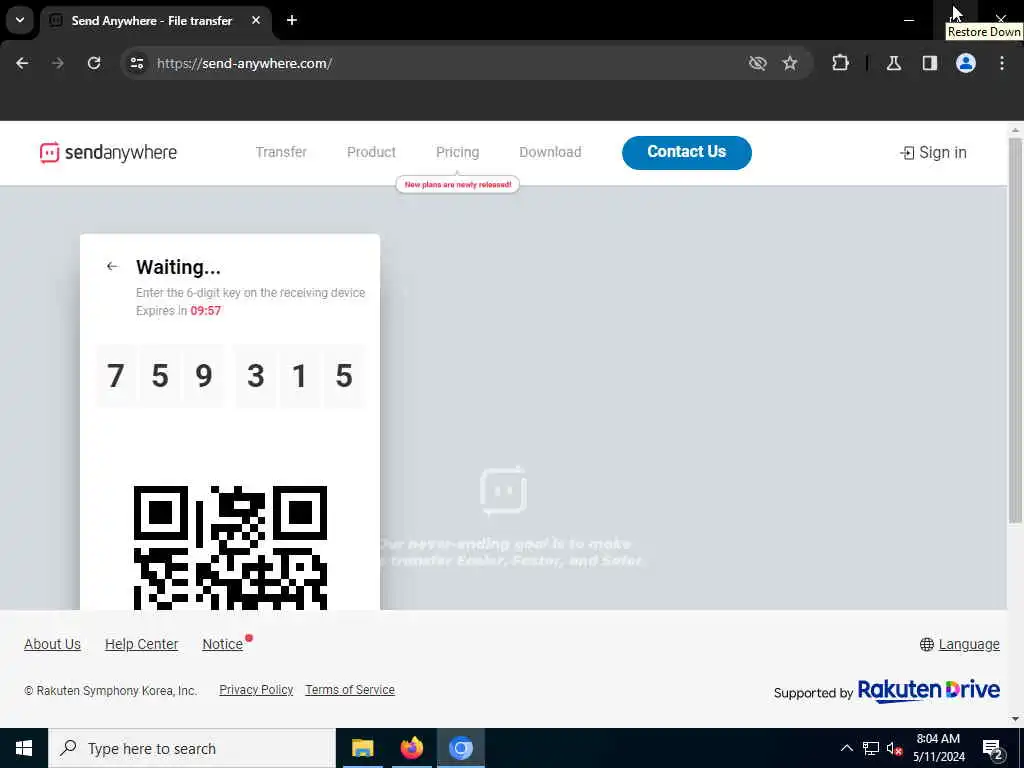The width and height of the screenshot is (1024, 768).
Task: Open the Notice link
Action: click(x=223, y=644)
